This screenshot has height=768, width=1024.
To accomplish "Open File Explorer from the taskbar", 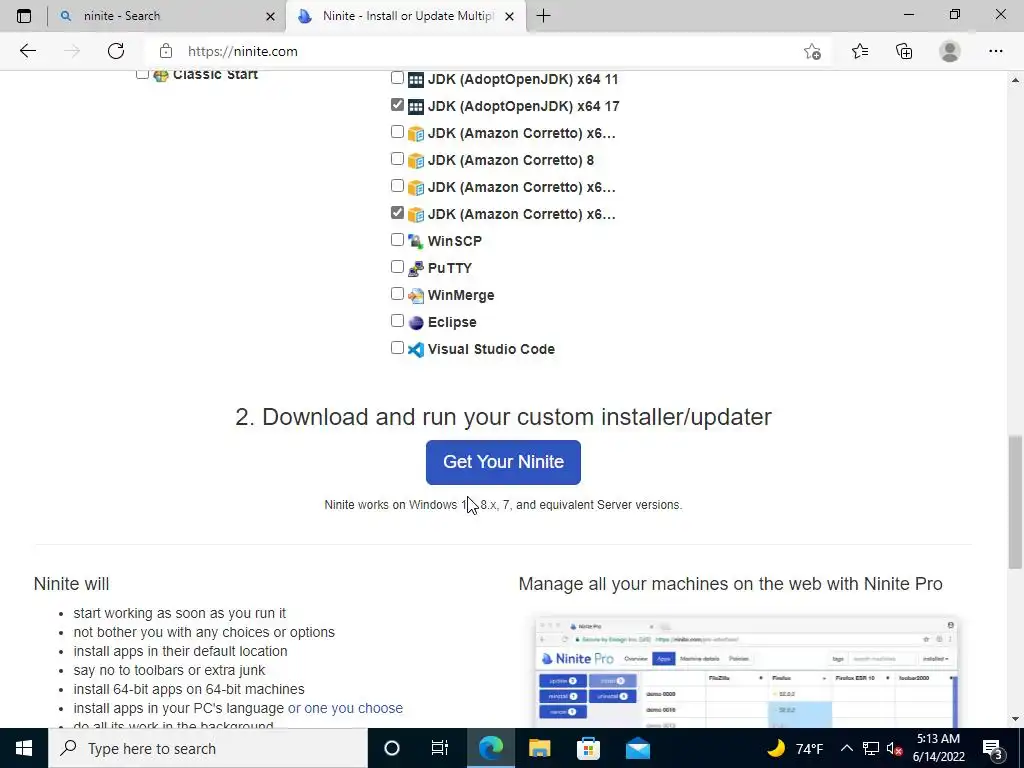I will (x=539, y=748).
